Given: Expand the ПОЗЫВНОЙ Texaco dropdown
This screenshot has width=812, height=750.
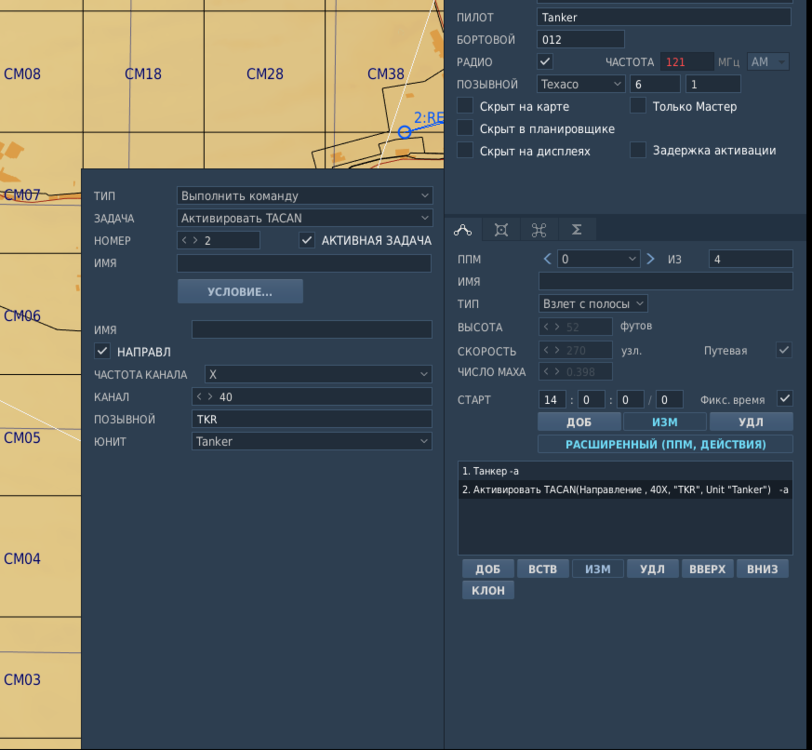Looking at the screenshot, I should click(581, 84).
